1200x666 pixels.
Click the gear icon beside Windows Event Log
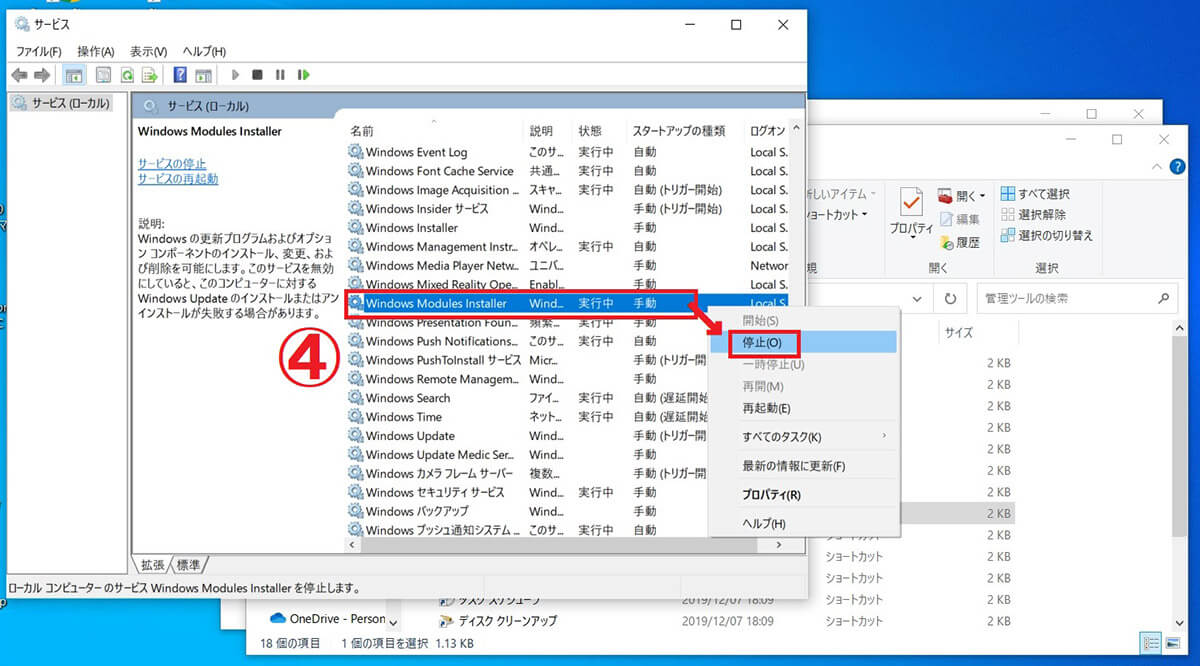(355, 152)
